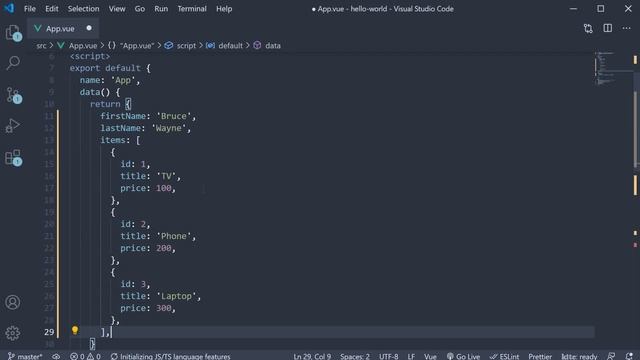The width and height of the screenshot is (640, 360).
Task: Click Ln 29, Col 9 cursor position
Action: (x=312, y=356)
